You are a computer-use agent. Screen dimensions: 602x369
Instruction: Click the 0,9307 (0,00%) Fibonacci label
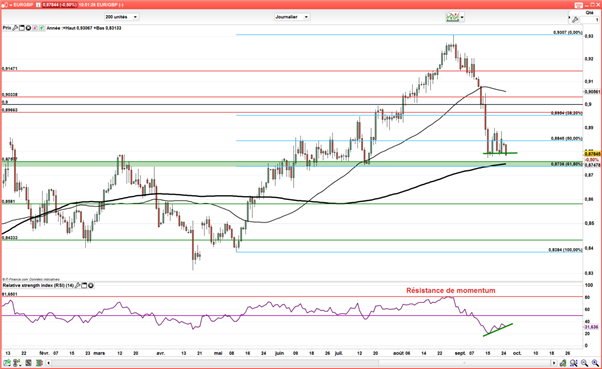point(567,33)
